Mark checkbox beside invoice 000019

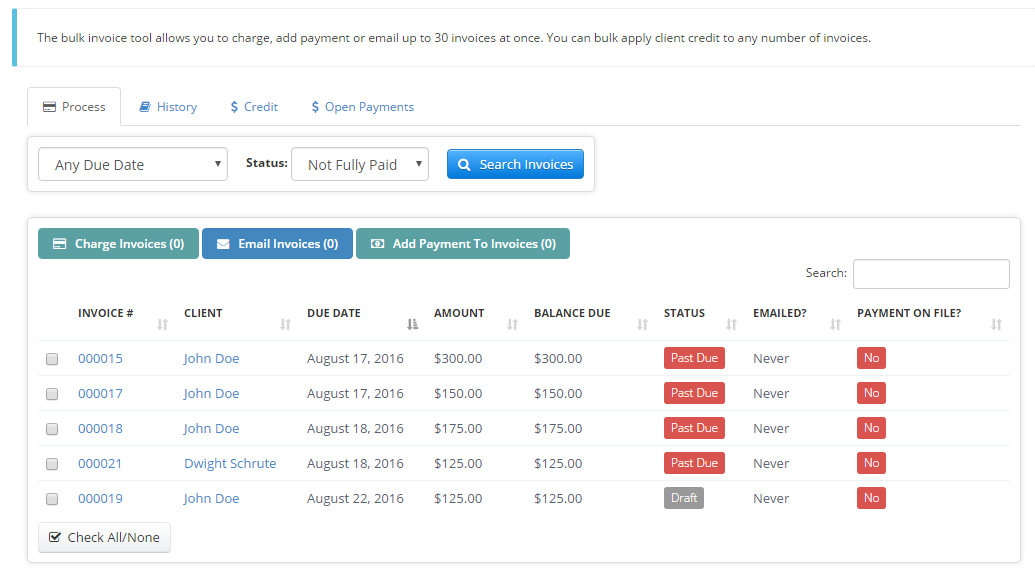(x=52, y=499)
